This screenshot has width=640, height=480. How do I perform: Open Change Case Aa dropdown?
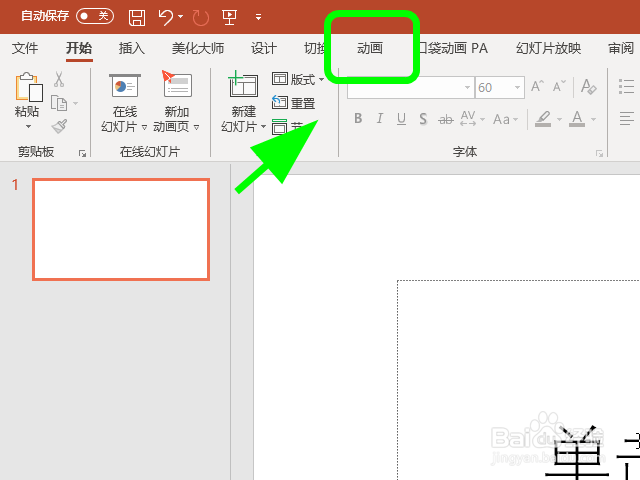pyautogui.click(x=505, y=119)
